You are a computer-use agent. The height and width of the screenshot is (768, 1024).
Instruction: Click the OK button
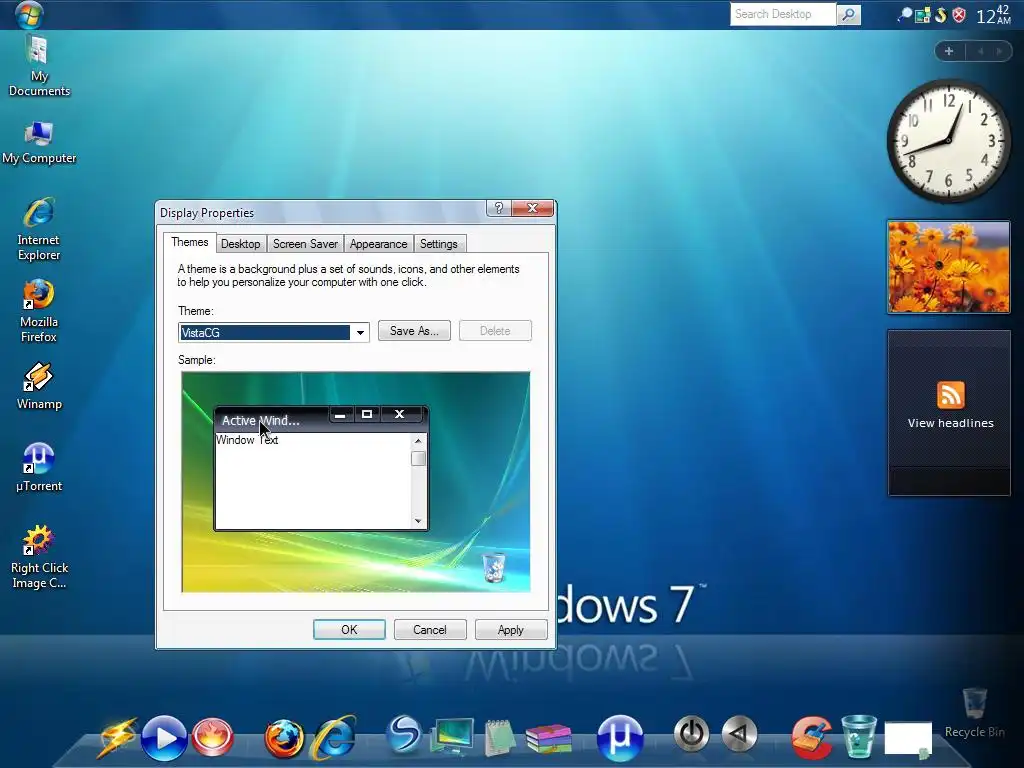tap(349, 630)
